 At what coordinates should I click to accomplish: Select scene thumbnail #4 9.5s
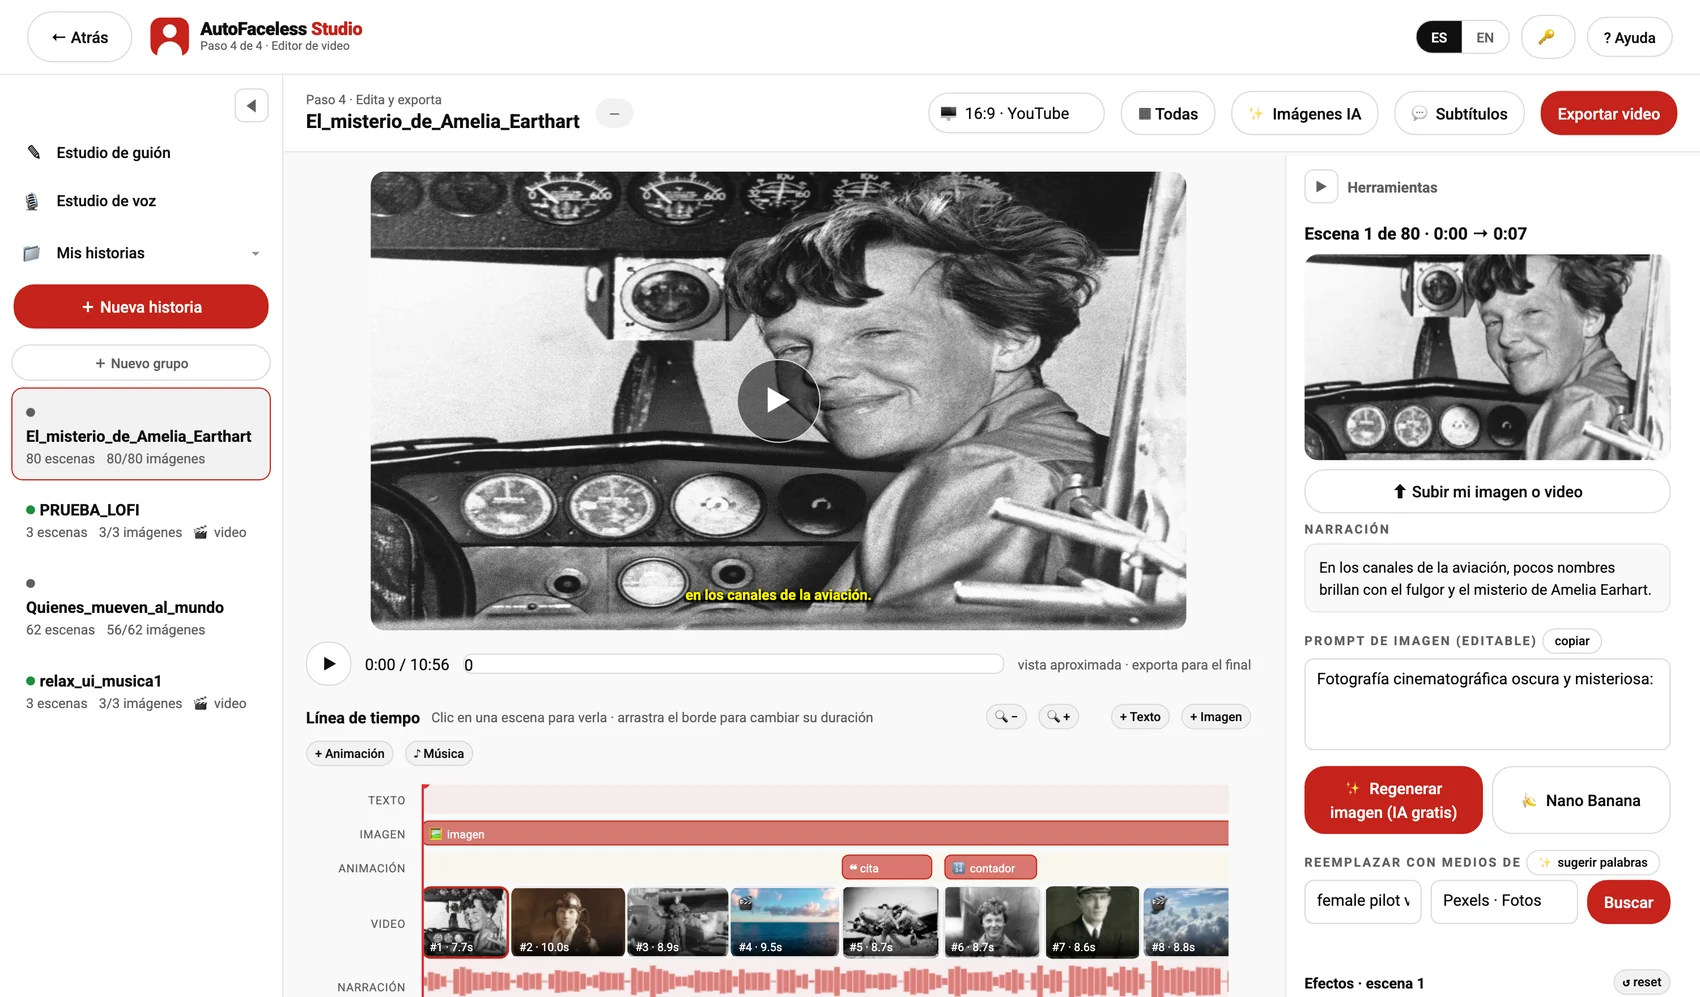[x=785, y=922]
